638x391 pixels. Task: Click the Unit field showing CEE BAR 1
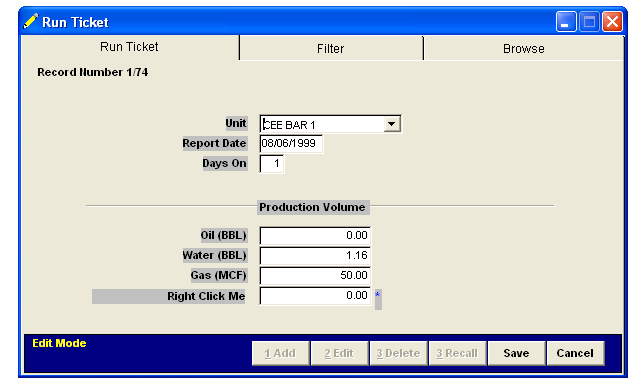(330, 124)
